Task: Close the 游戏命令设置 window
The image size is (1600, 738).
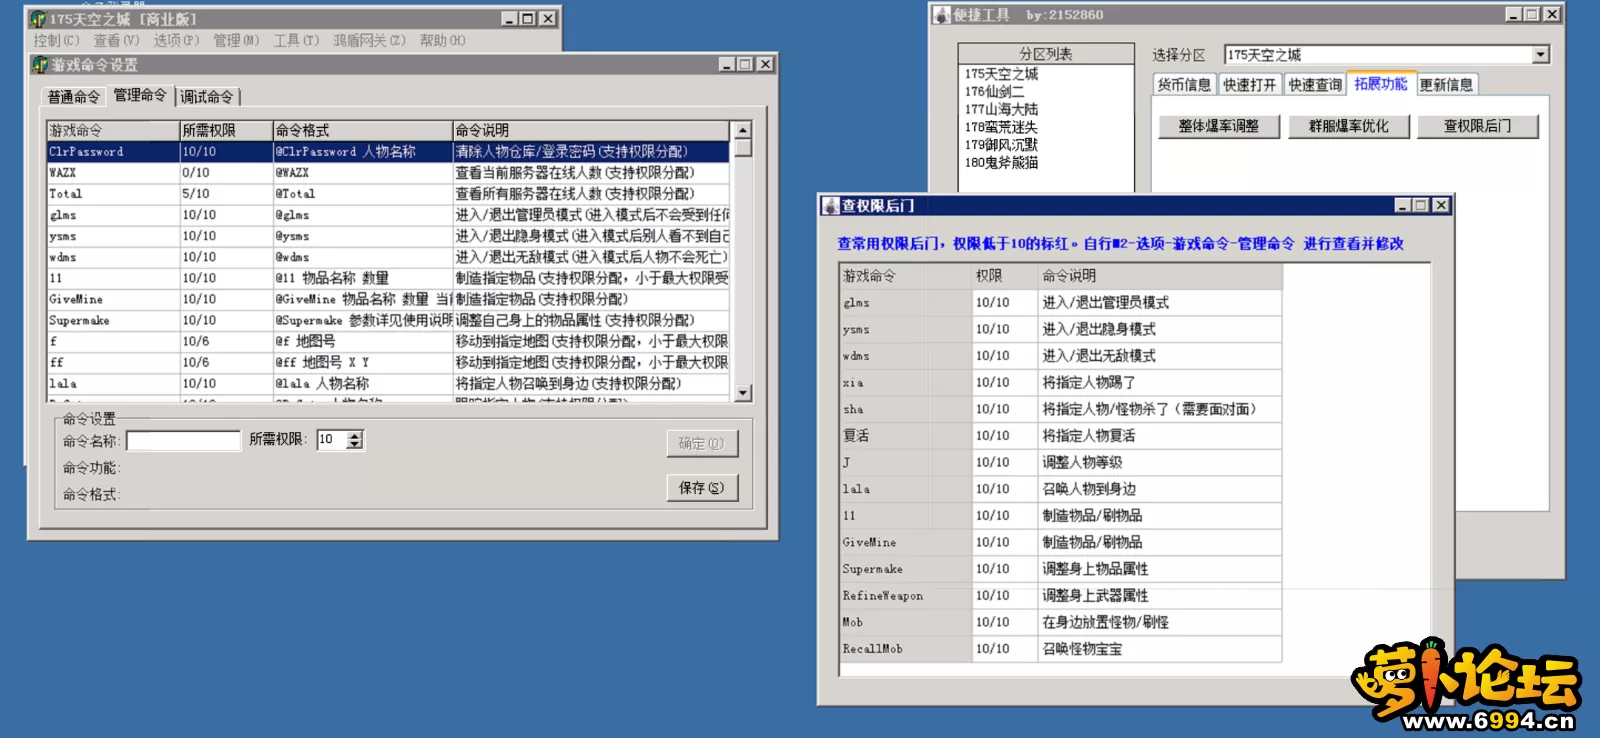Action: point(765,64)
